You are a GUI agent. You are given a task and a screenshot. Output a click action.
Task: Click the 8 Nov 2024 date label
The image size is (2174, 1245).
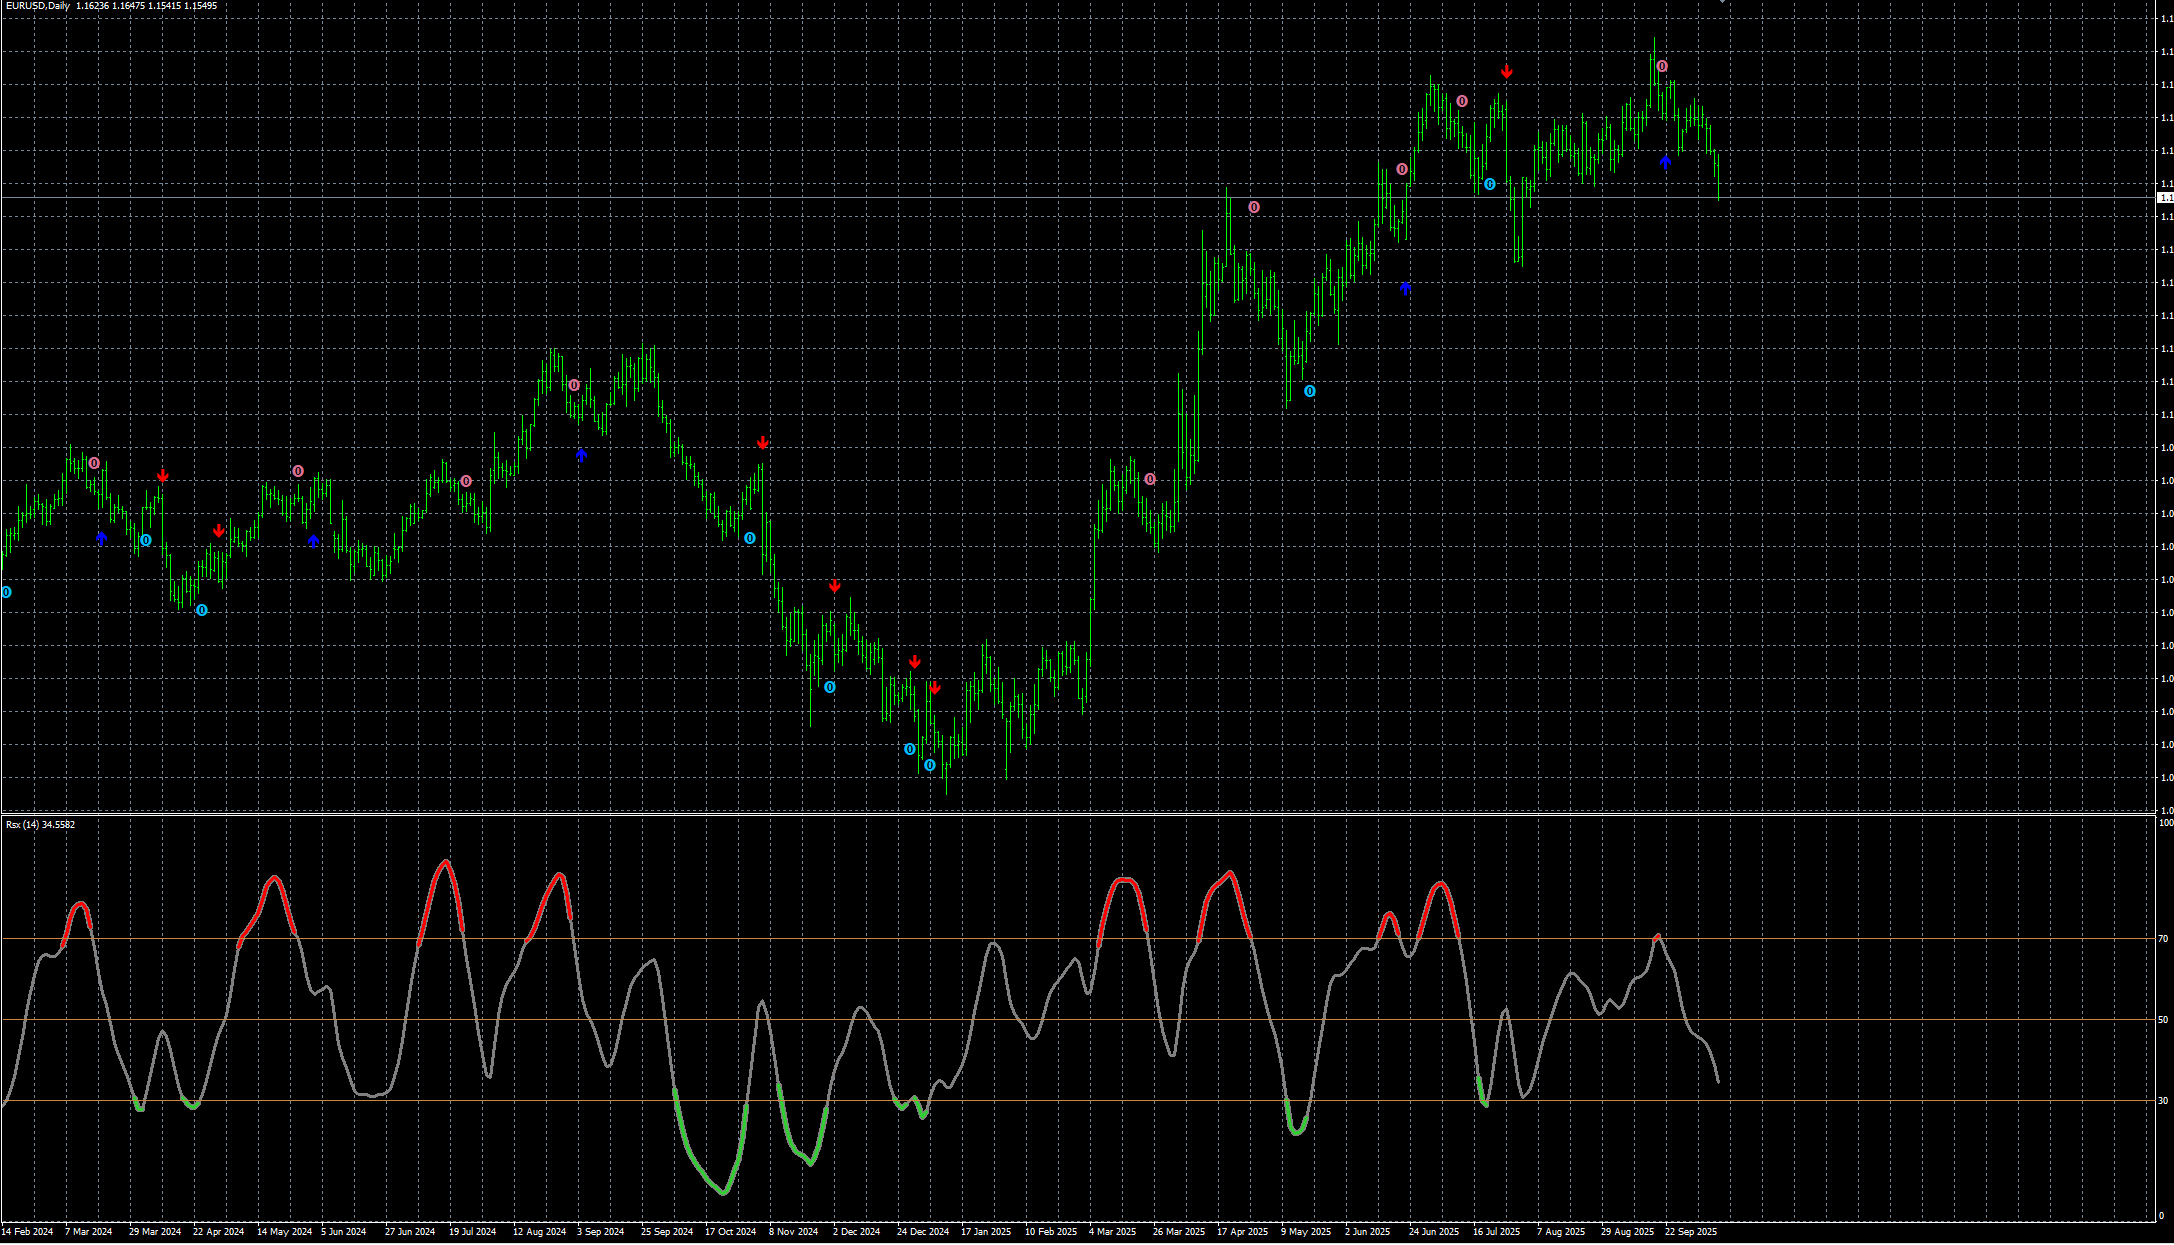(793, 1232)
